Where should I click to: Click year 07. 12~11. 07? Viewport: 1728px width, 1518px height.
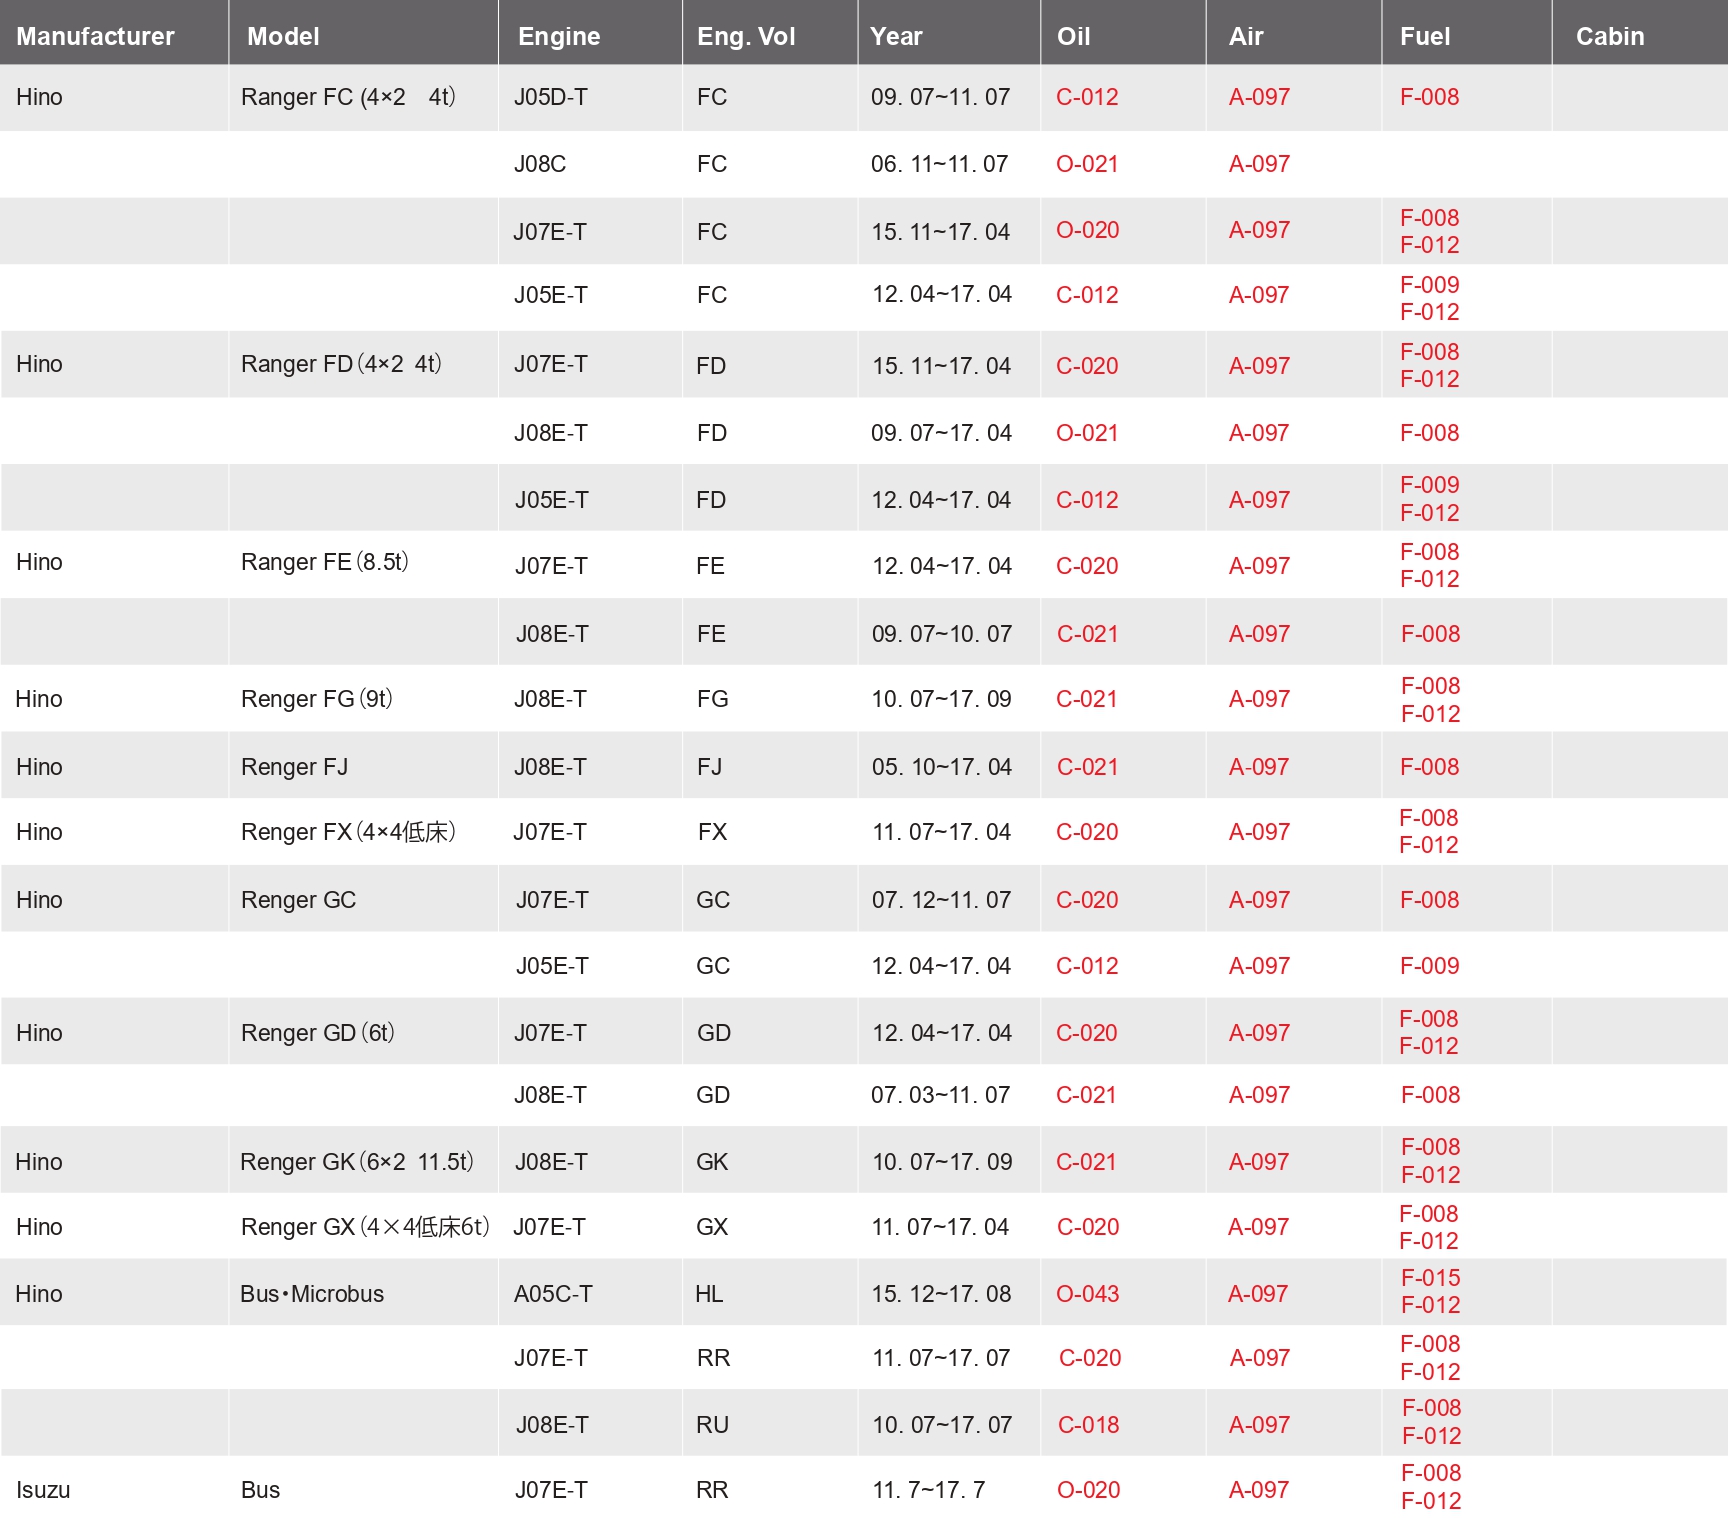tap(941, 900)
